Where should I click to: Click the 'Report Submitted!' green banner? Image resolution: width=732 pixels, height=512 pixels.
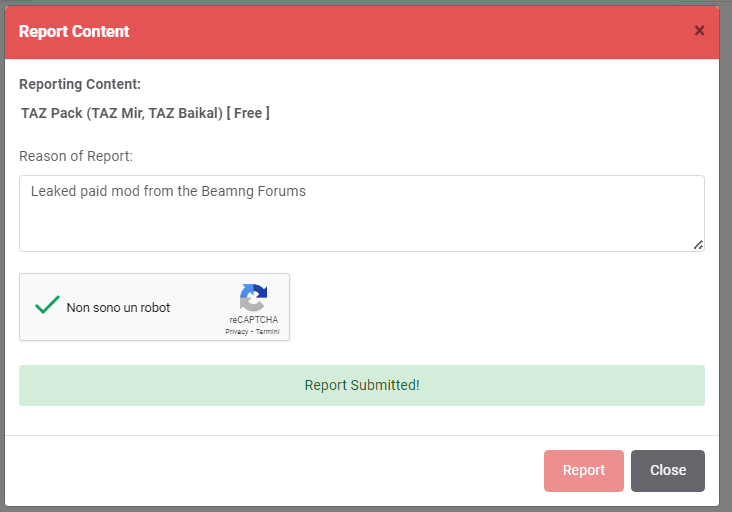pyautogui.click(x=362, y=386)
